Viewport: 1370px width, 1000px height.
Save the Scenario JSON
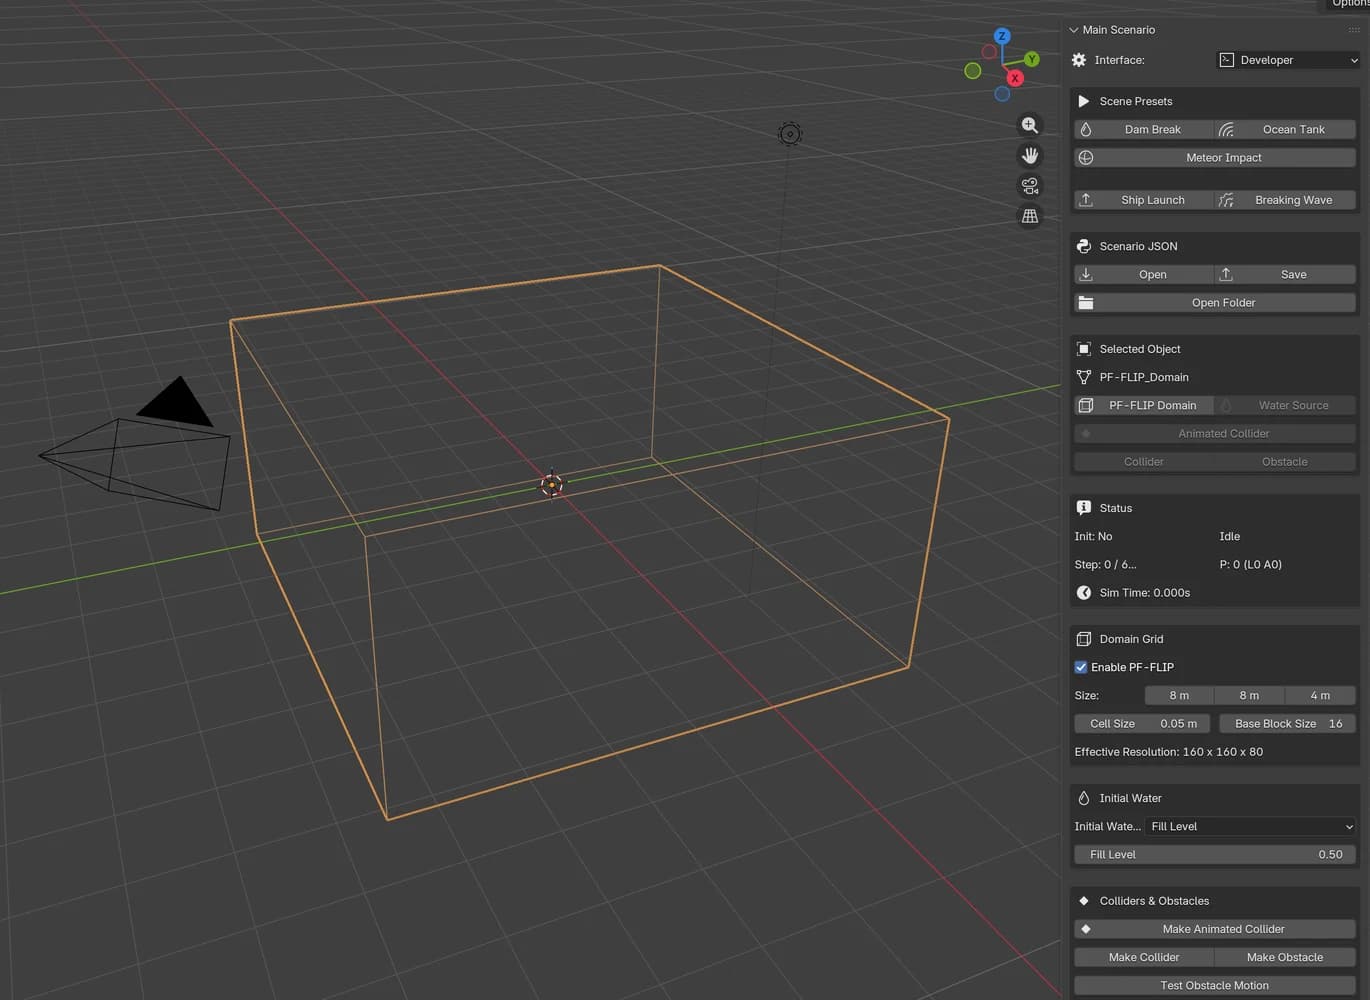tap(1285, 274)
